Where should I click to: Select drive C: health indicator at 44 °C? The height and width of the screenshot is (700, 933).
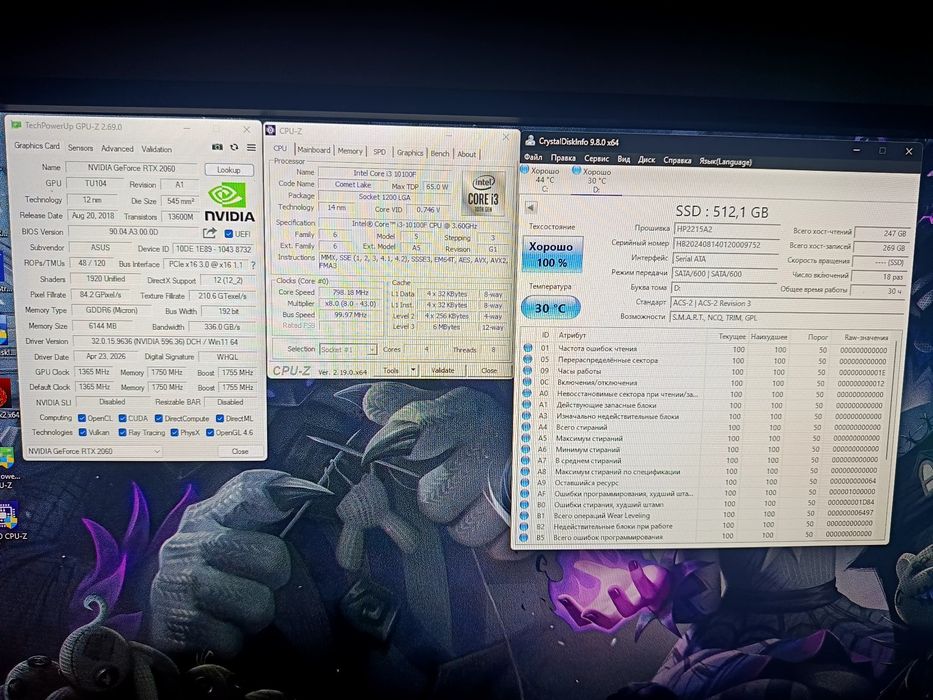[541, 179]
